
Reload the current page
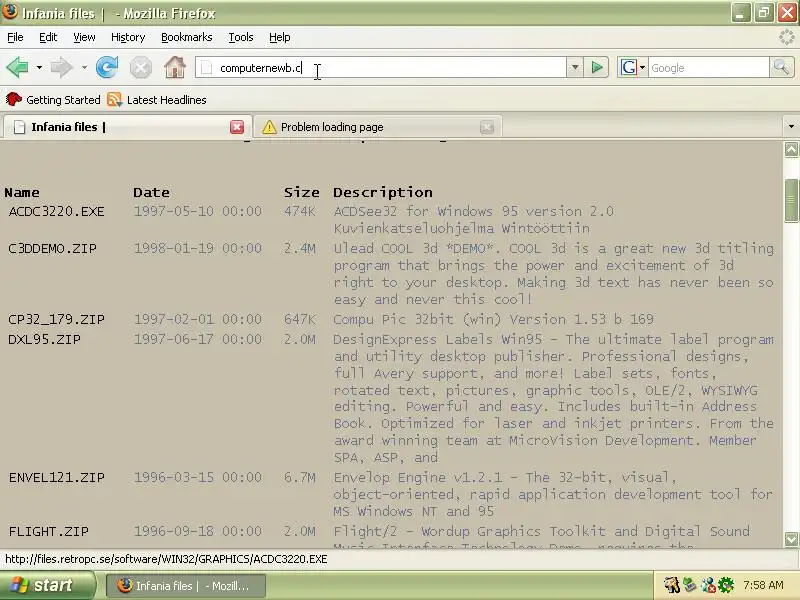(107, 67)
